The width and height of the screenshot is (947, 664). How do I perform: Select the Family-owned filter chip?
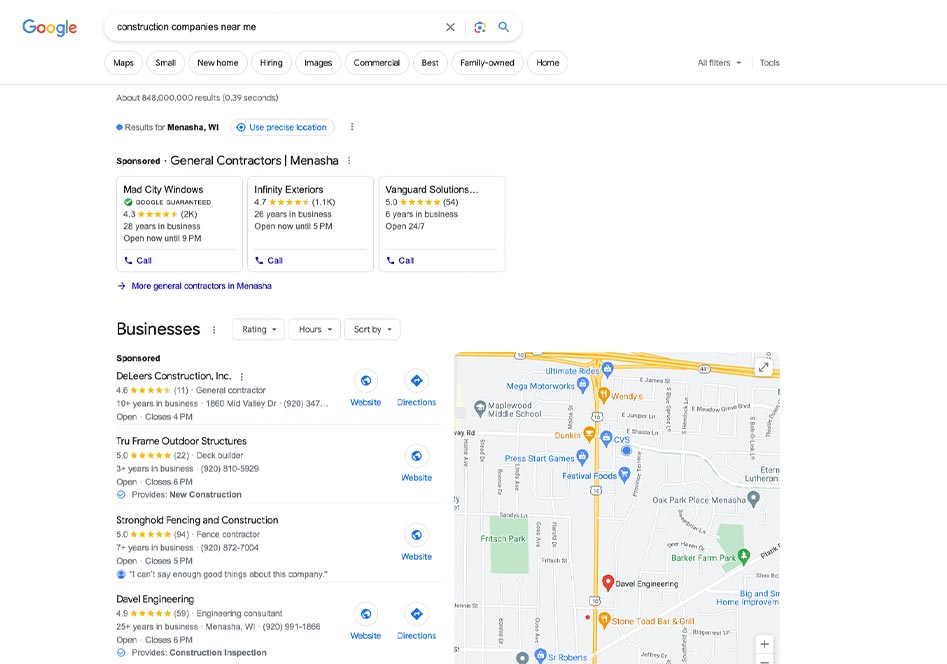click(x=487, y=63)
